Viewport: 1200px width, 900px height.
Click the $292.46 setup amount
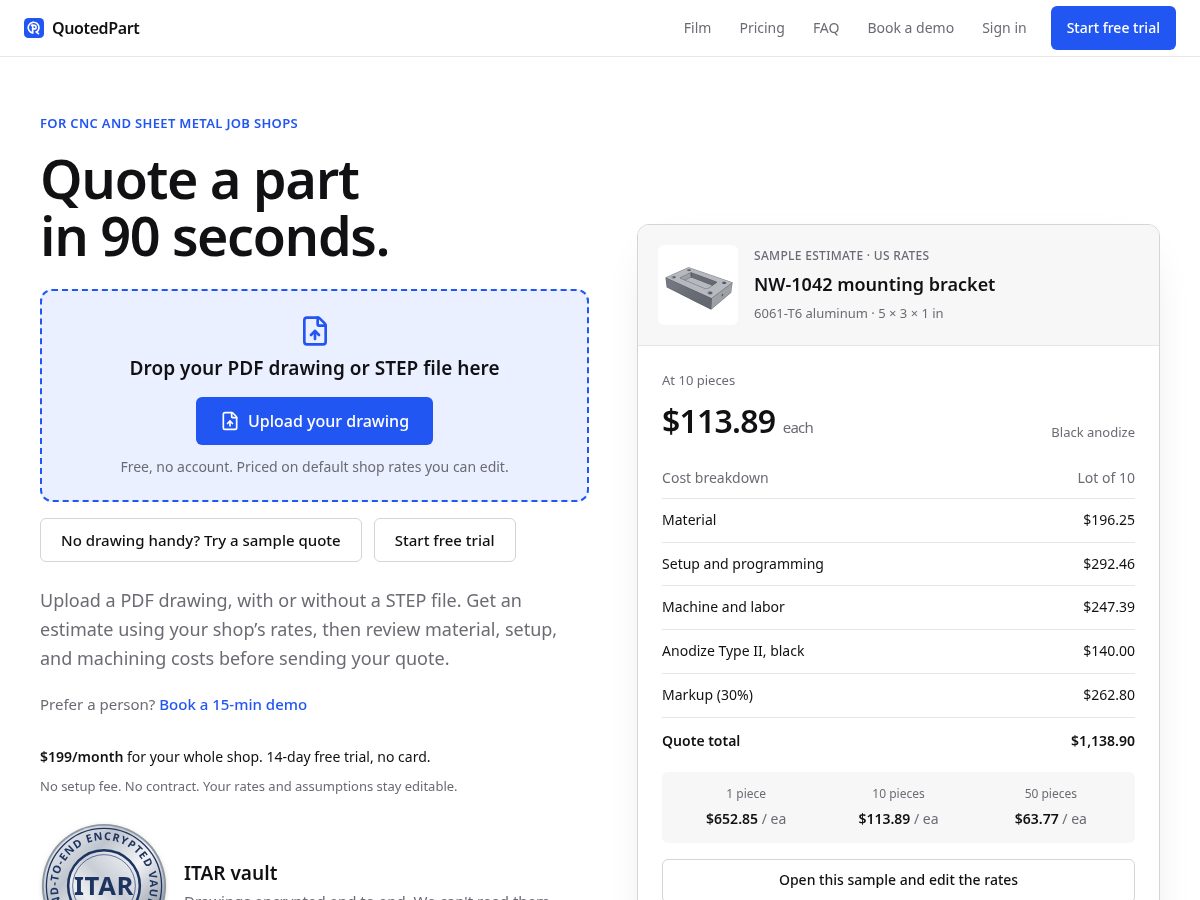(x=1109, y=564)
